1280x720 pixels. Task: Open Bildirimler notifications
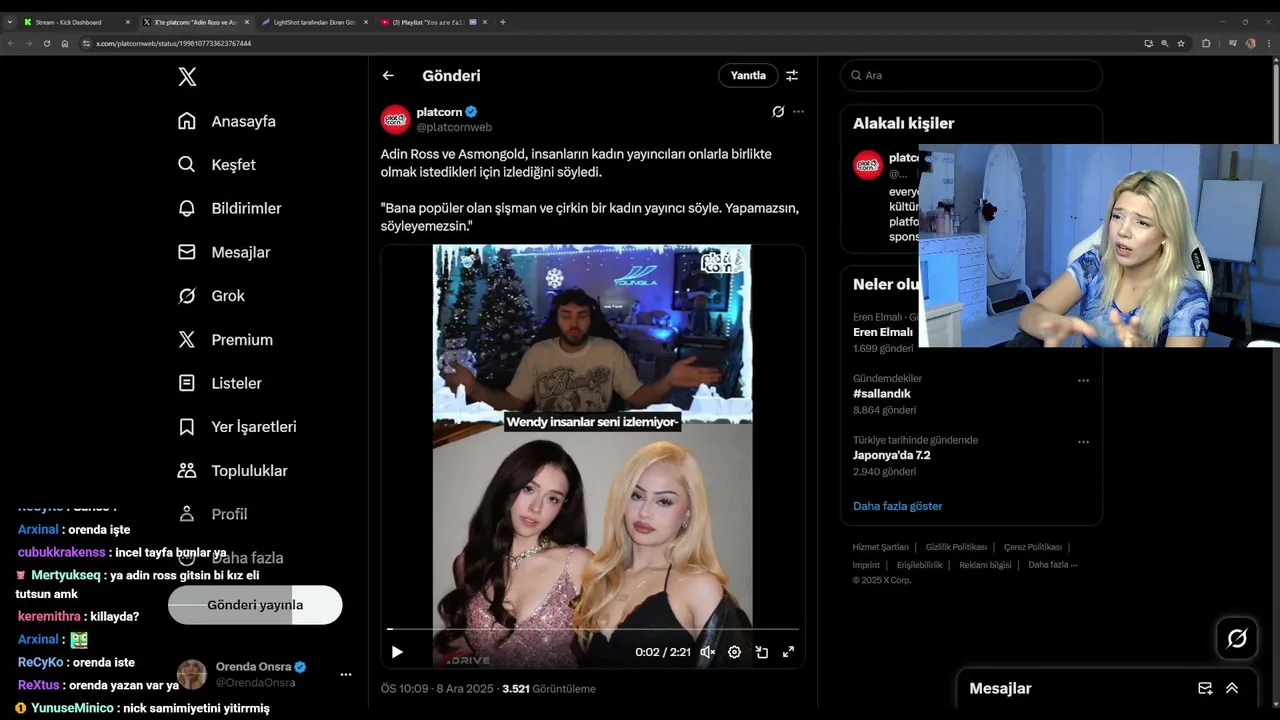pyautogui.click(x=230, y=208)
